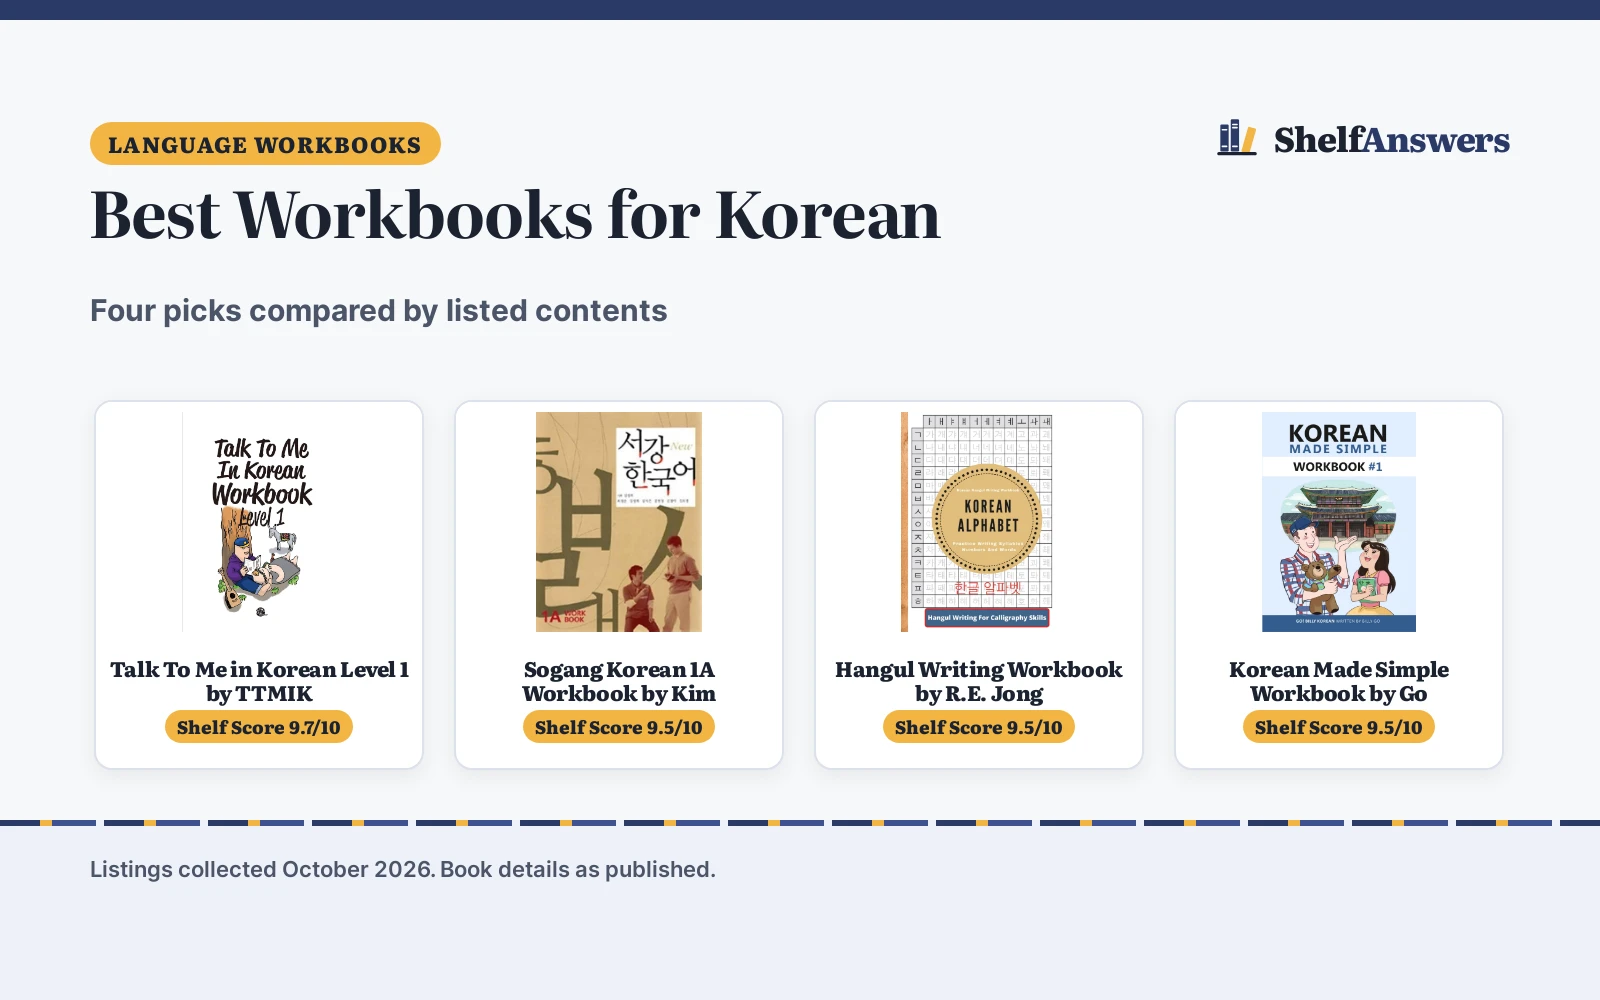This screenshot has width=1600, height=1000.
Task: Click Shelf Score badge under Korean Made Simple
Action: coord(1339,727)
